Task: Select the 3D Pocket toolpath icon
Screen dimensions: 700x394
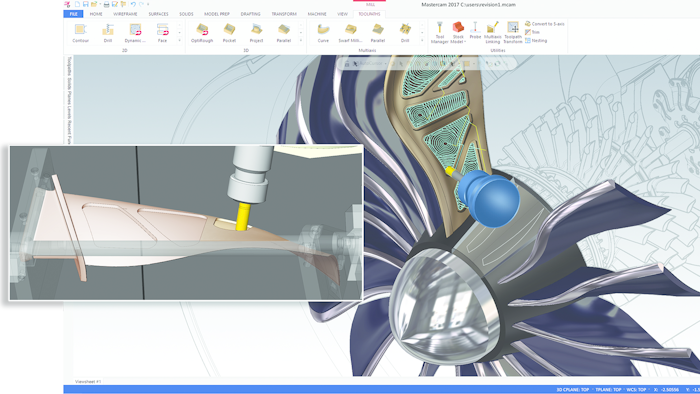Action: pos(229,33)
